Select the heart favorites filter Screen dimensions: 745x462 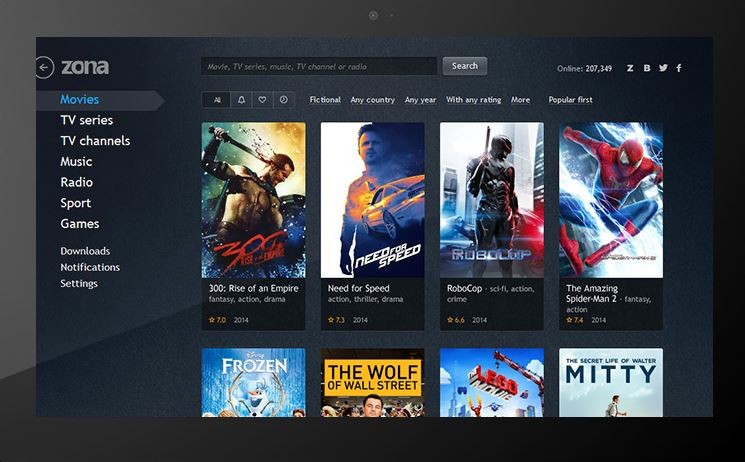coord(262,100)
